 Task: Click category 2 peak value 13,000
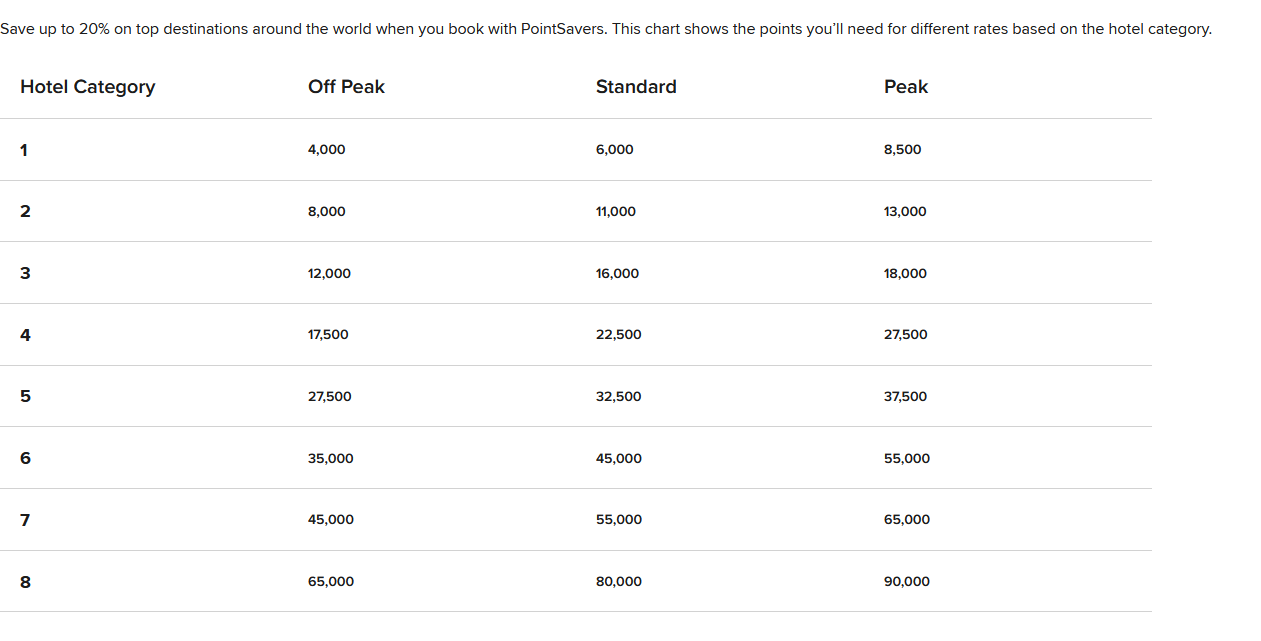click(x=905, y=212)
